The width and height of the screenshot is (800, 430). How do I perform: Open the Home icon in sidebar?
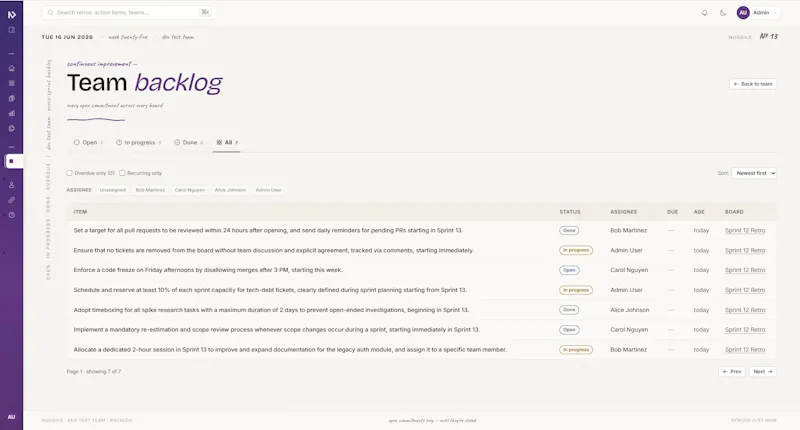[x=11, y=68]
